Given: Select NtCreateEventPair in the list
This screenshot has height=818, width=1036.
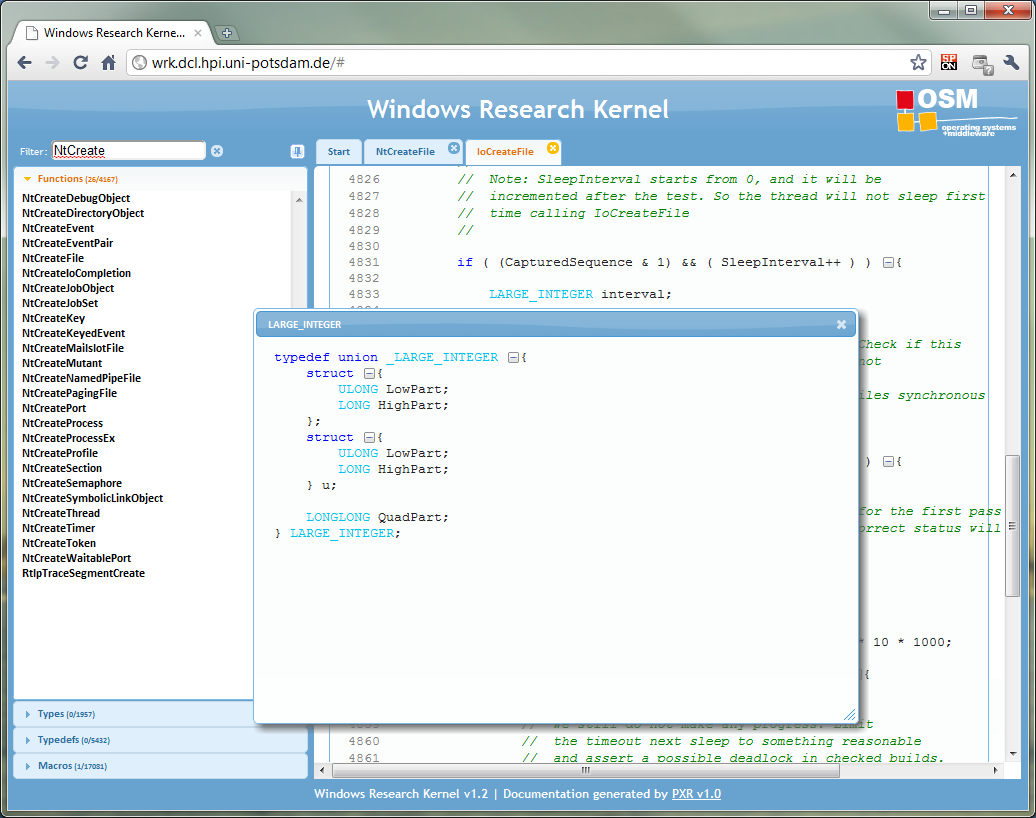Looking at the screenshot, I should [x=67, y=243].
